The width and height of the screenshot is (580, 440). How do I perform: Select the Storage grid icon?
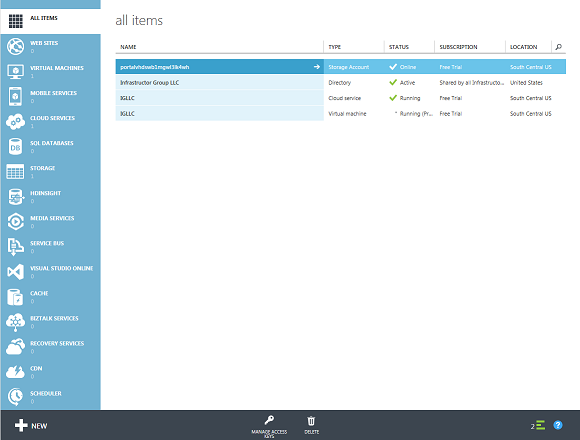pyautogui.click(x=16, y=172)
